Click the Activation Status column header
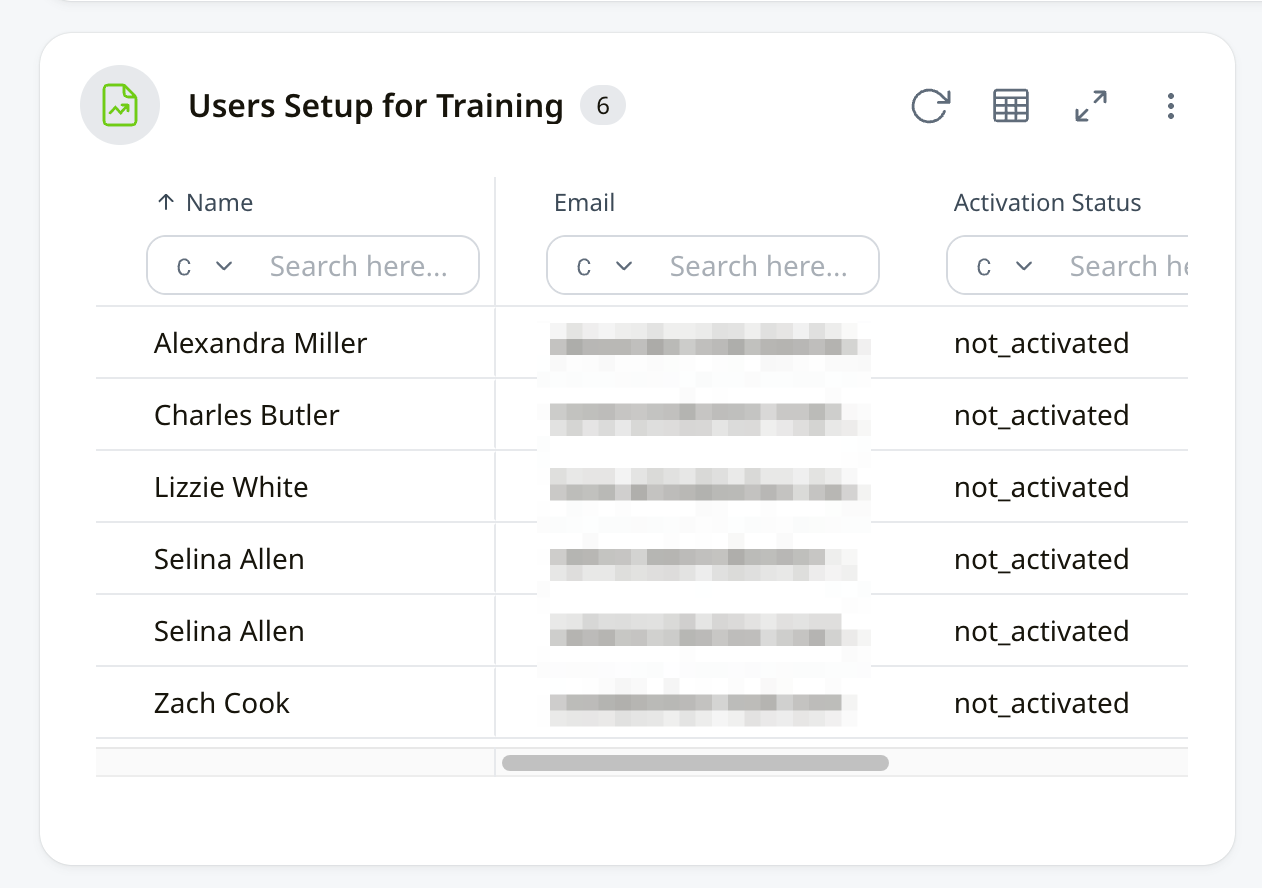 coord(1047,203)
